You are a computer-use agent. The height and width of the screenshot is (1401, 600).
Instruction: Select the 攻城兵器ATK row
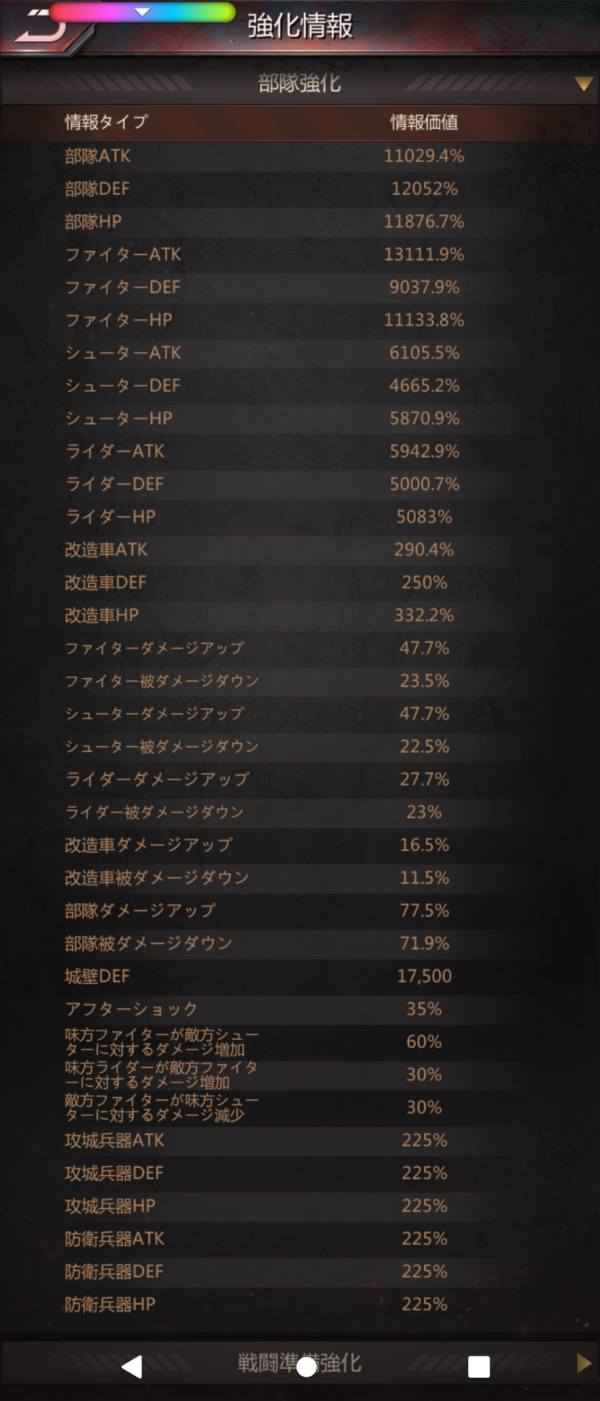pyautogui.click(x=300, y=1140)
